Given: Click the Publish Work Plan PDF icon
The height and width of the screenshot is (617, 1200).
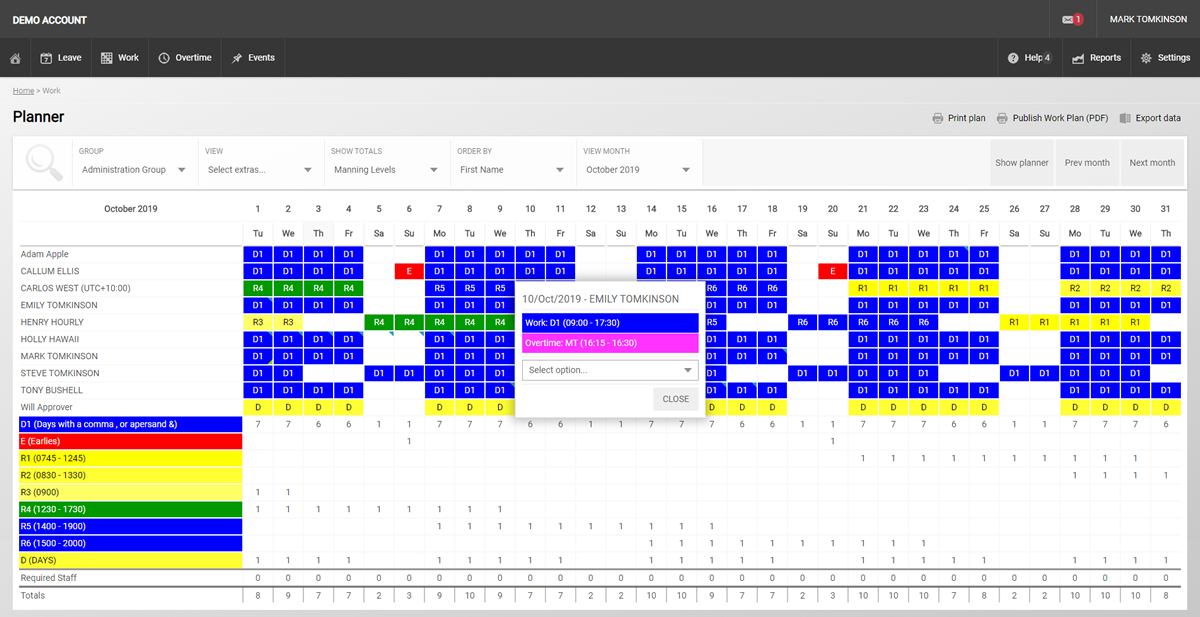Looking at the screenshot, I should [x=1002, y=118].
